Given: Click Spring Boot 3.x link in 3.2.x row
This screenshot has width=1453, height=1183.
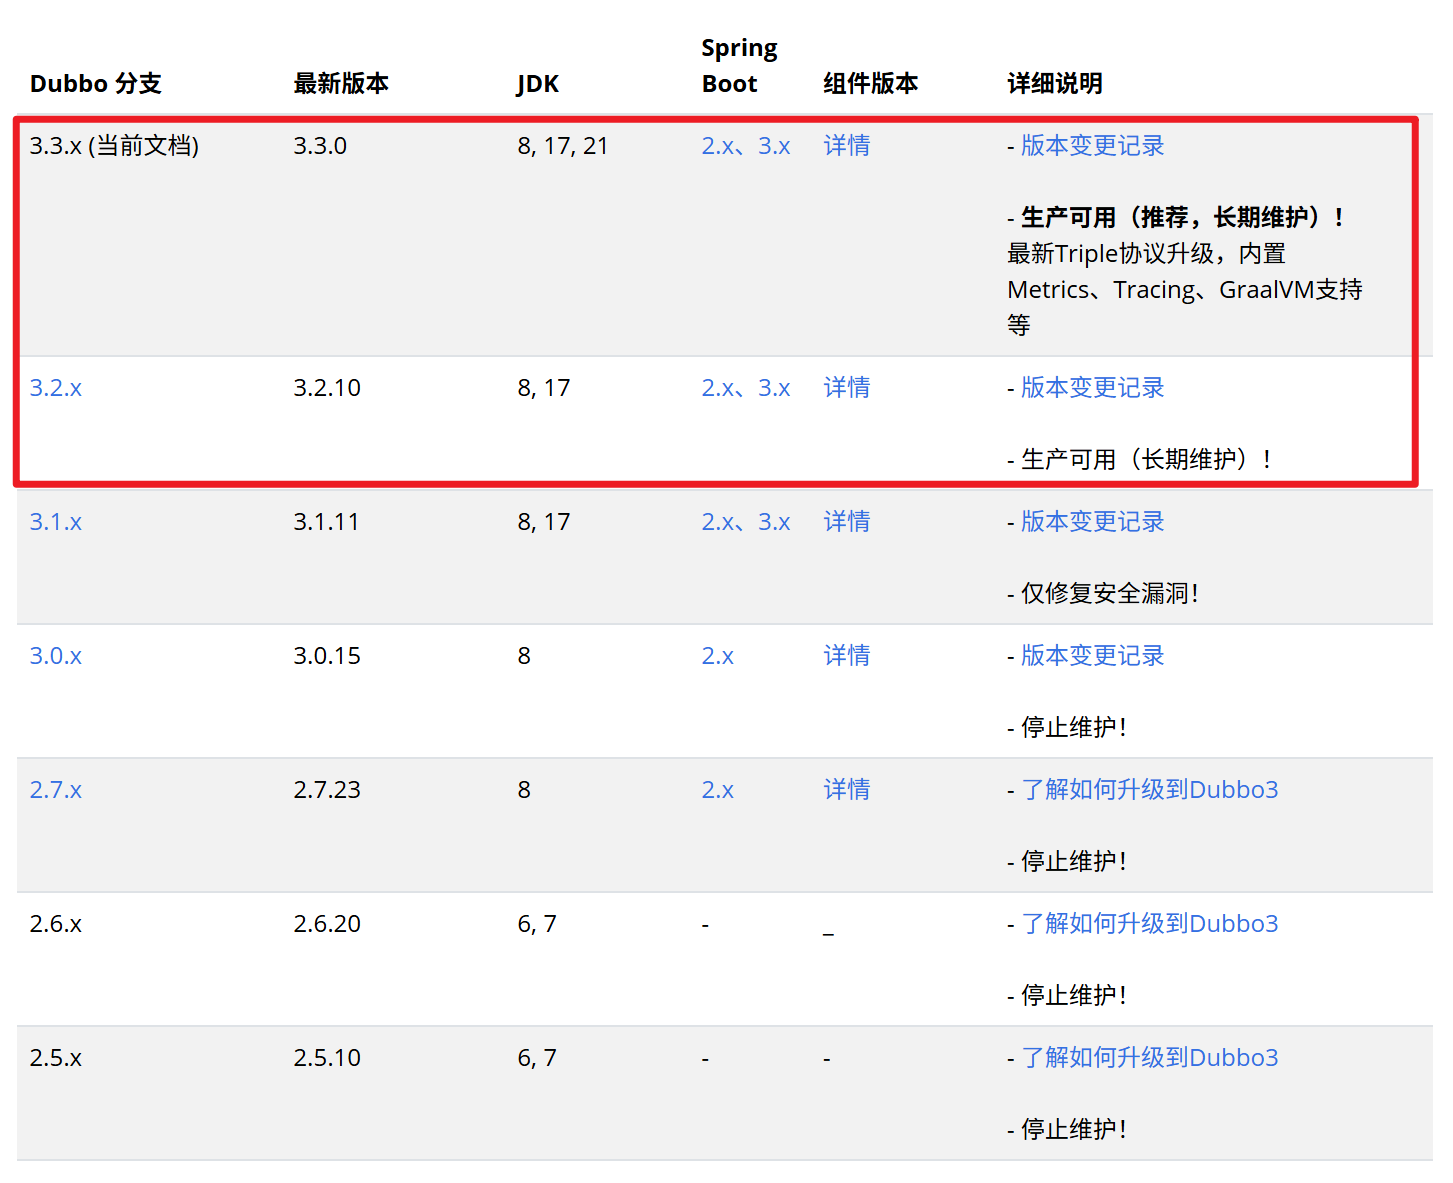Looking at the screenshot, I should (774, 388).
